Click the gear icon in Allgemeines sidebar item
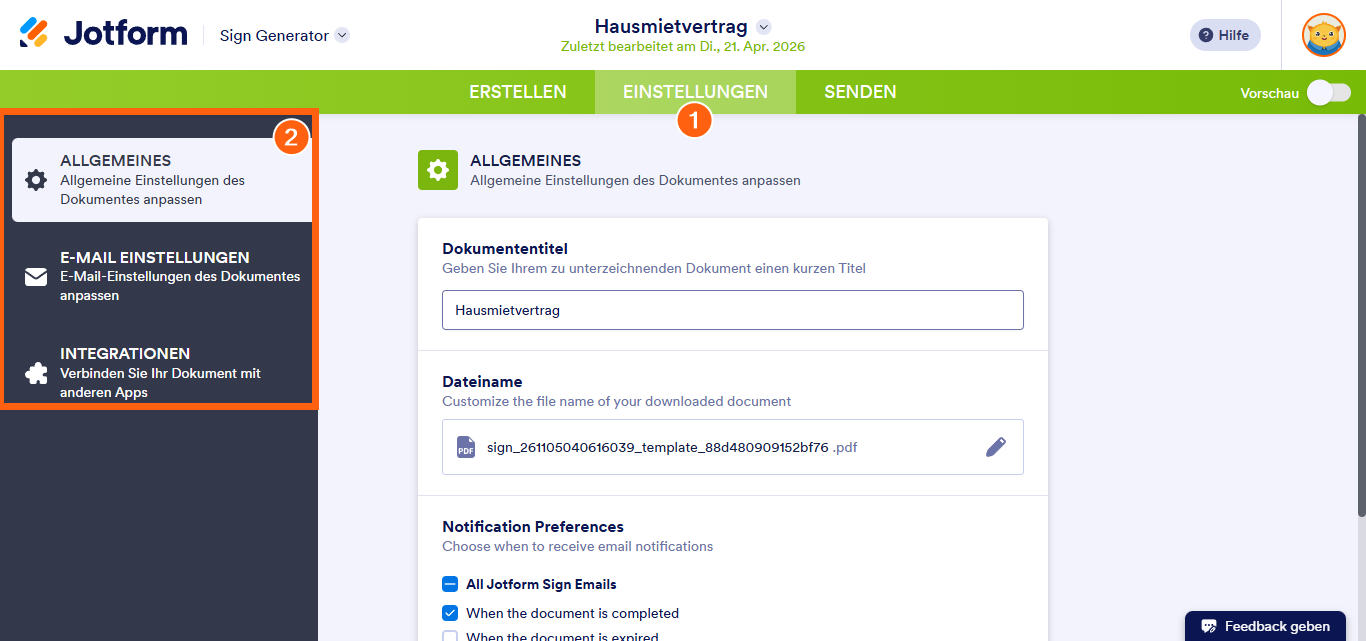Screen dimensions: 1366x641 [36, 180]
